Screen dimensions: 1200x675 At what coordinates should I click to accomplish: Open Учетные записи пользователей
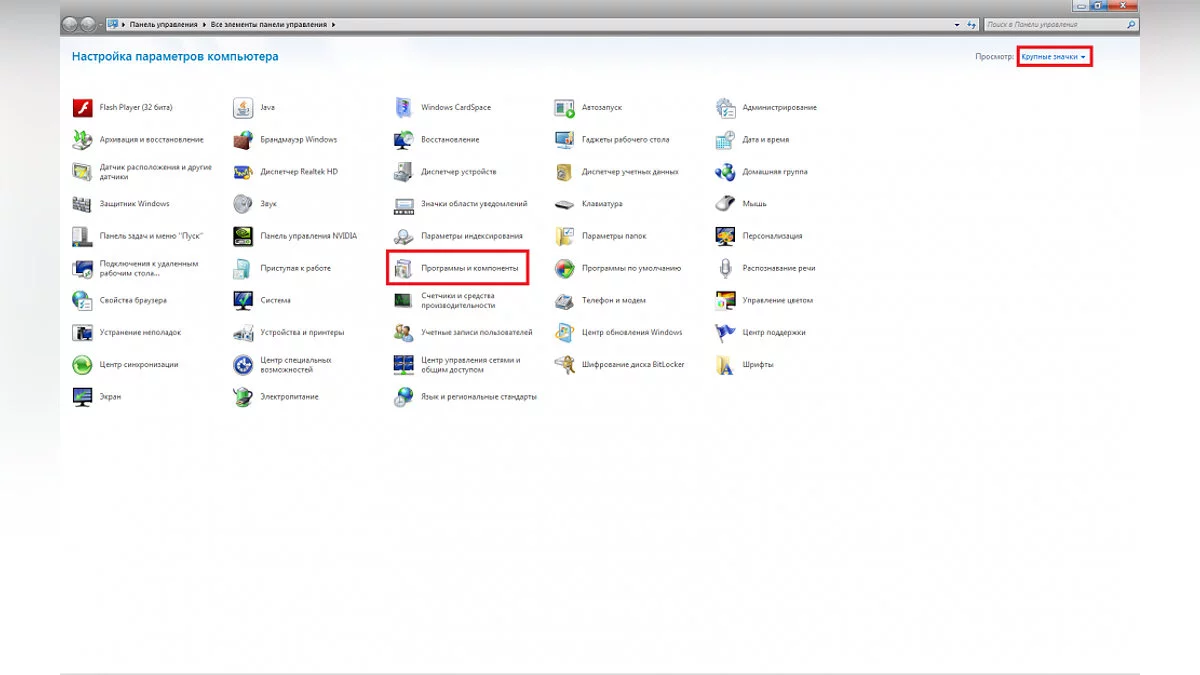click(476, 332)
